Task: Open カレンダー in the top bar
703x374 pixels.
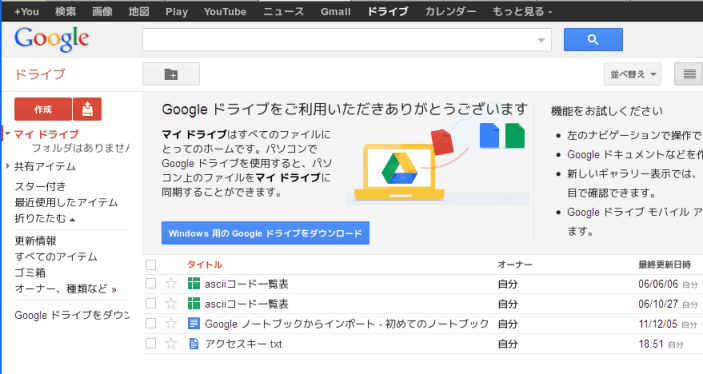Action: (451, 12)
